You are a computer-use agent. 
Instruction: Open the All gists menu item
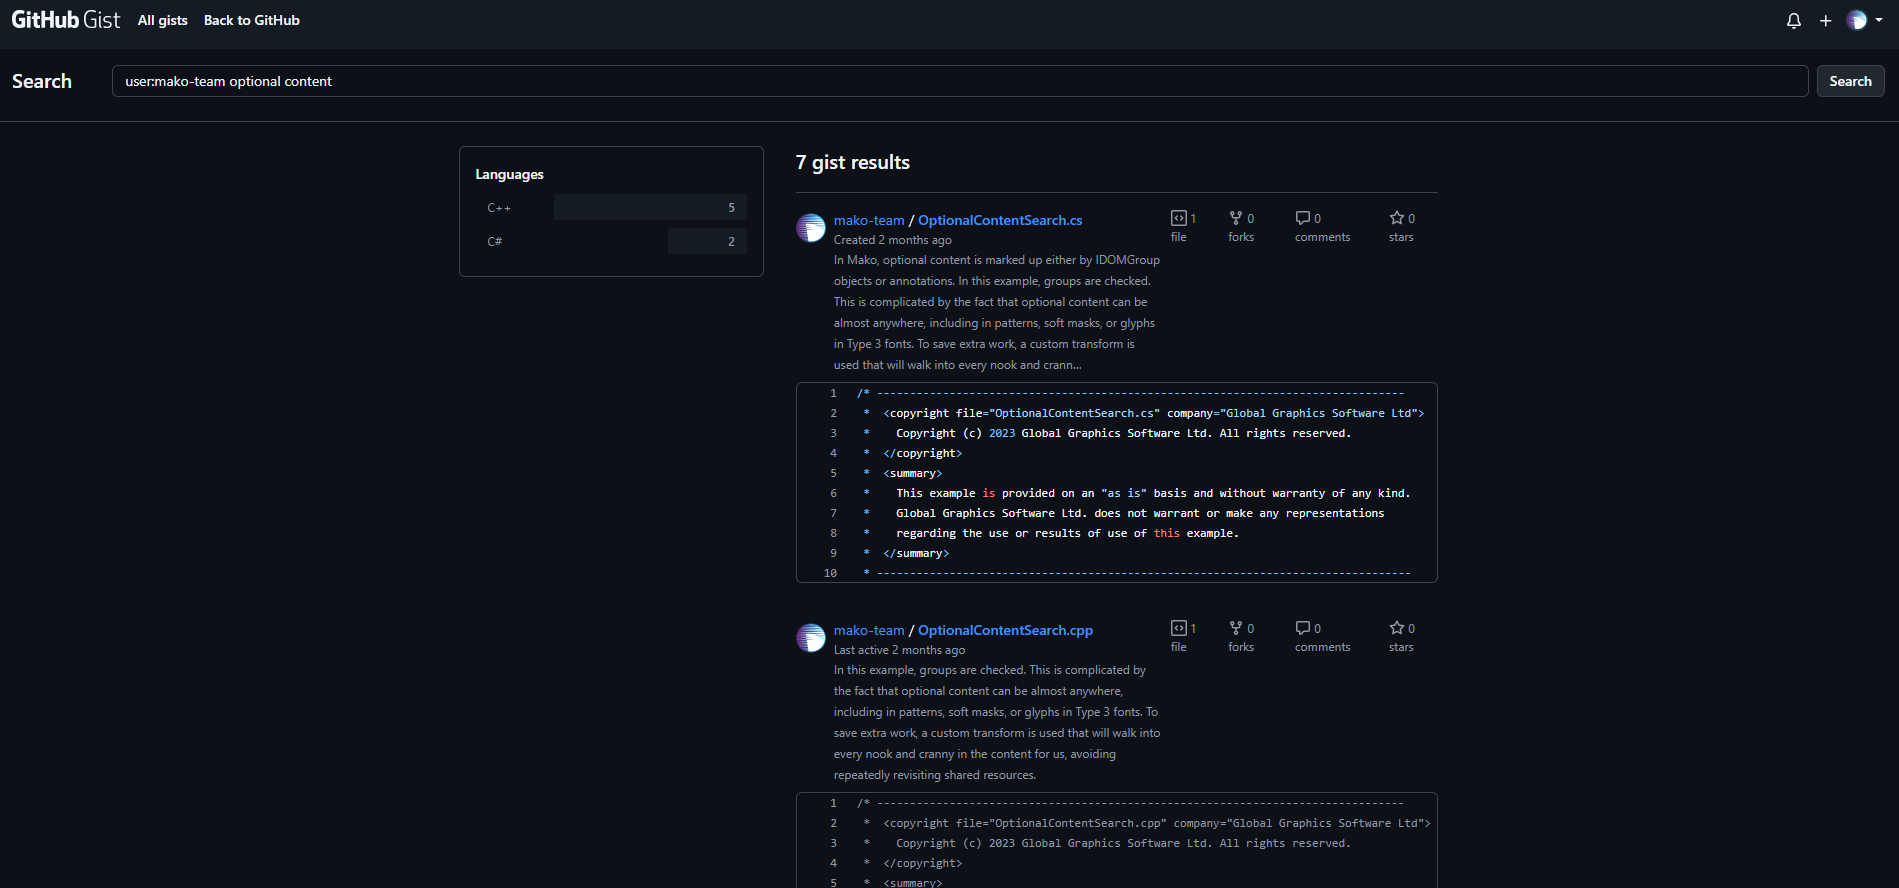[162, 21]
